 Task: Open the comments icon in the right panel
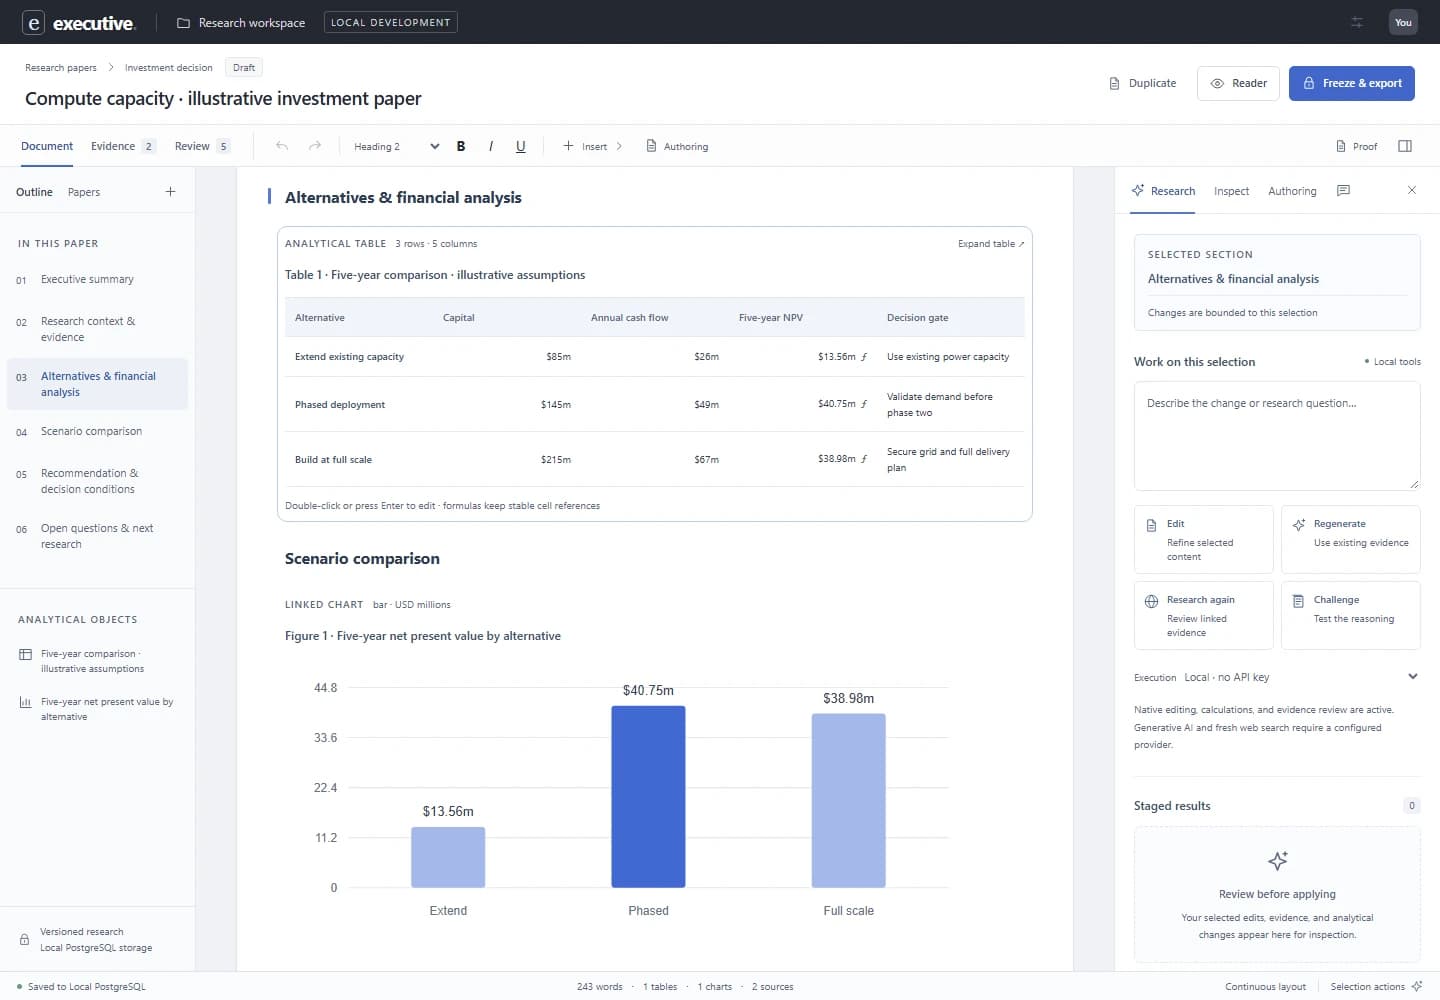pos(1344,191)
